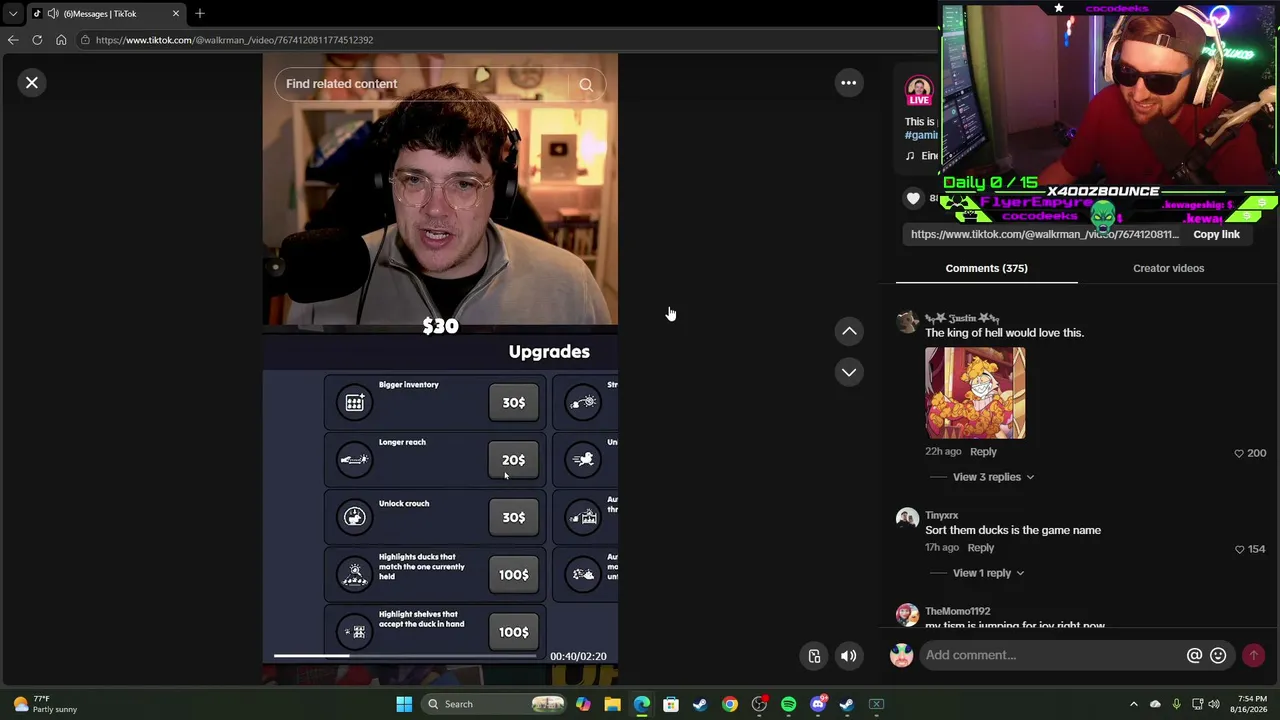This screenshot has width=1280, height=720.
Task: Open a new browser tab
Action: [x=200, y=13]
